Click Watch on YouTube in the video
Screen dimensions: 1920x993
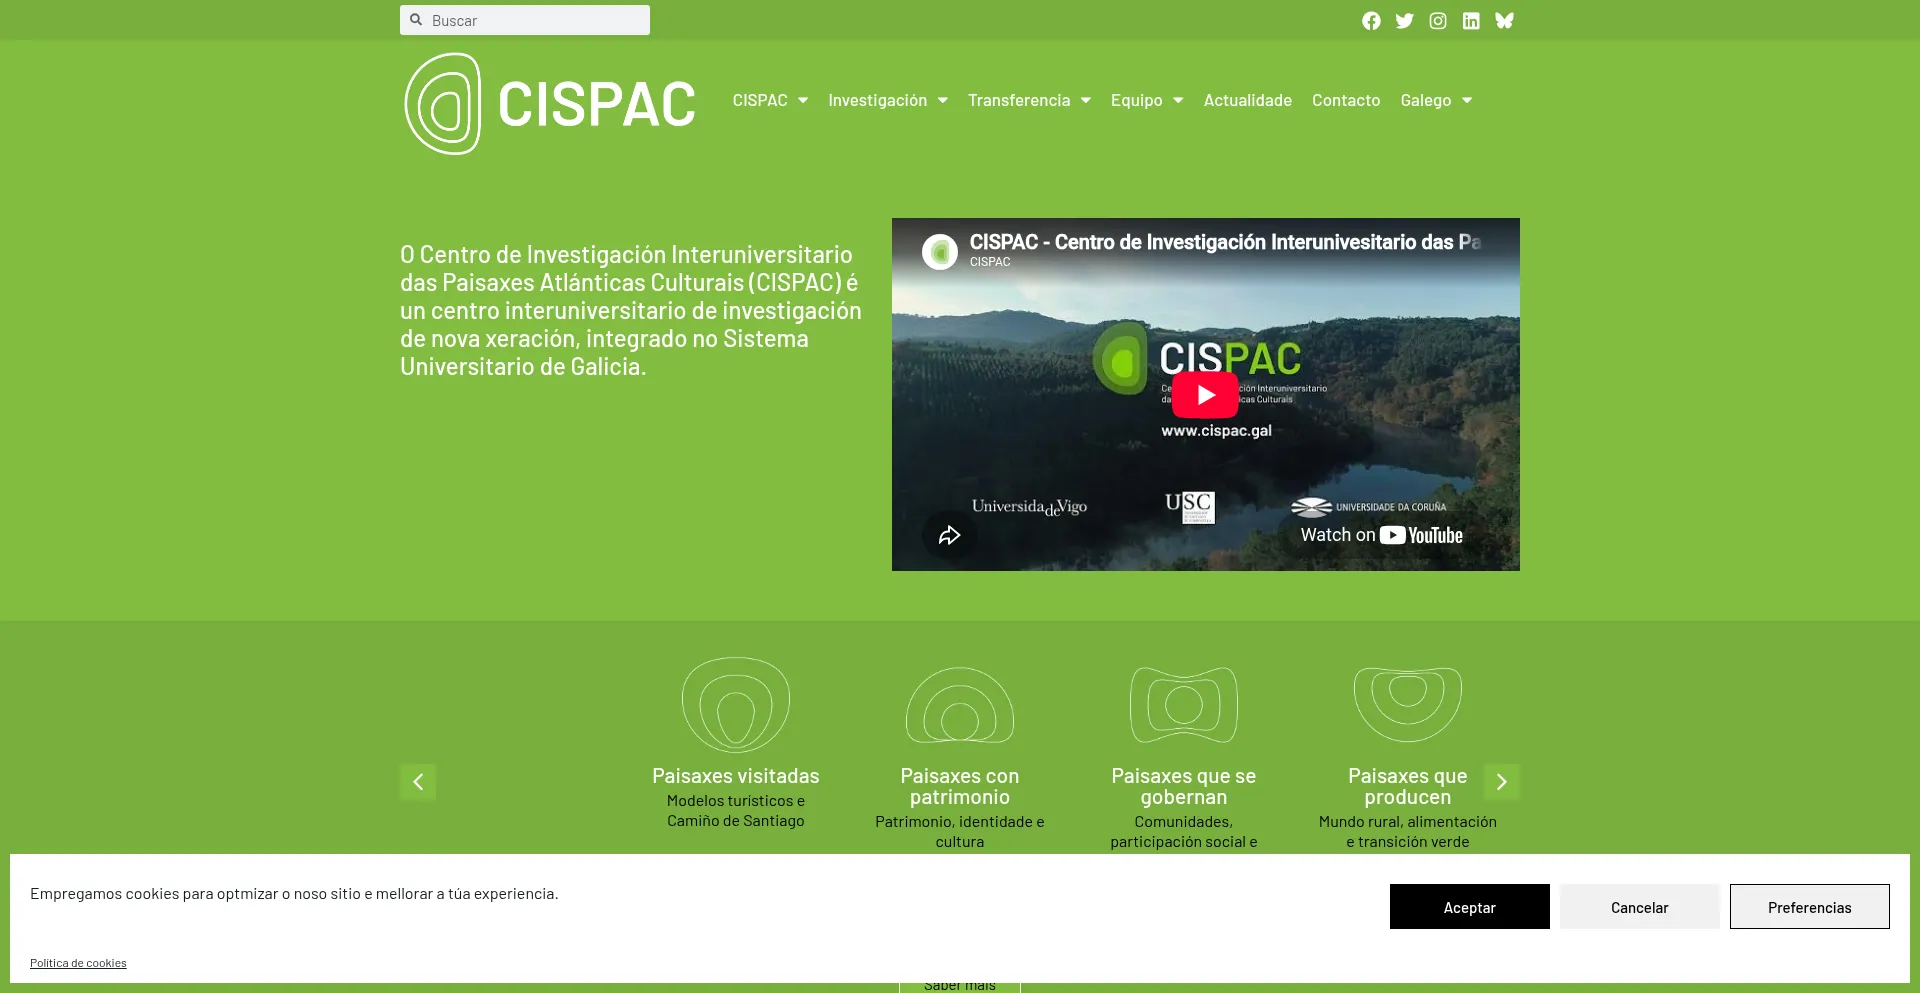(x=1381, y=535)
